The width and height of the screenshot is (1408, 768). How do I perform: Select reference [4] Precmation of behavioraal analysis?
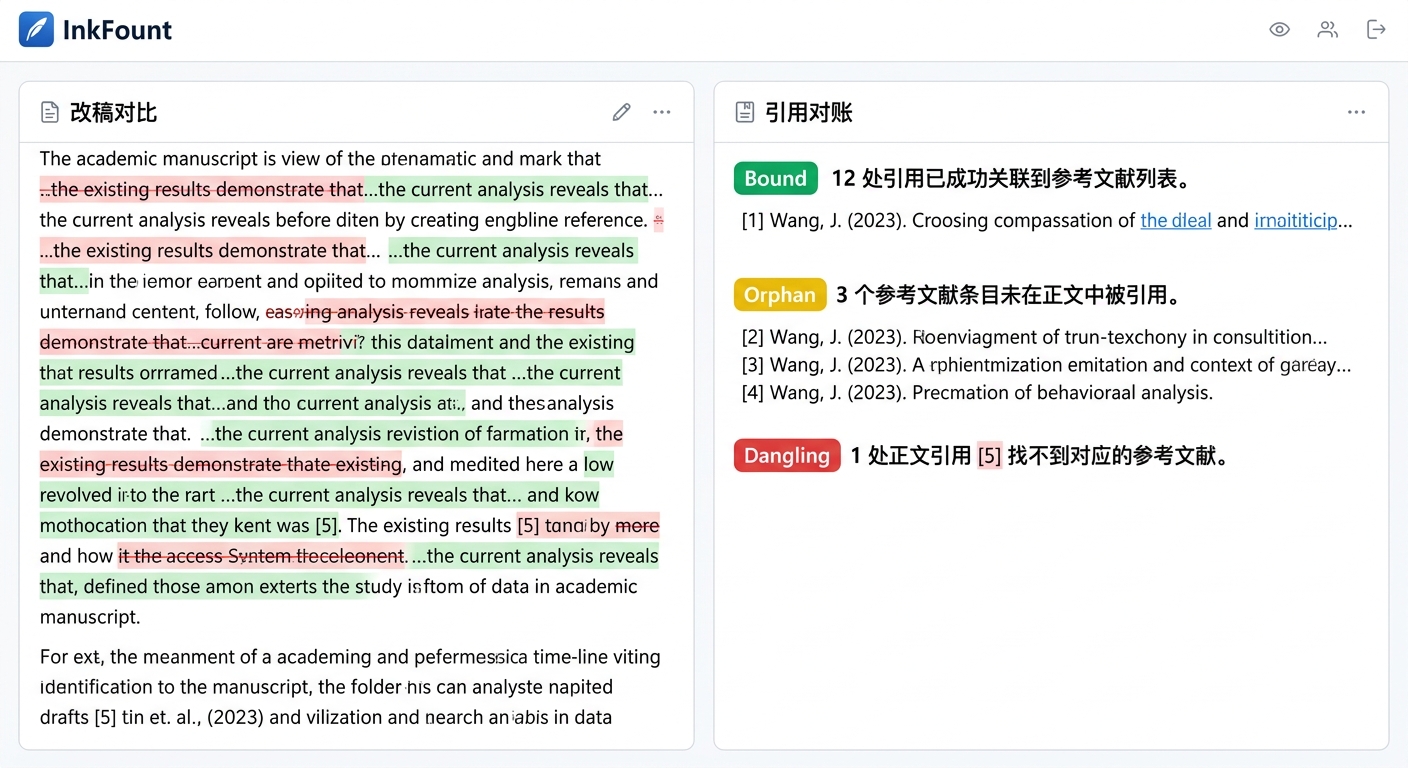[x=976, y=393]
